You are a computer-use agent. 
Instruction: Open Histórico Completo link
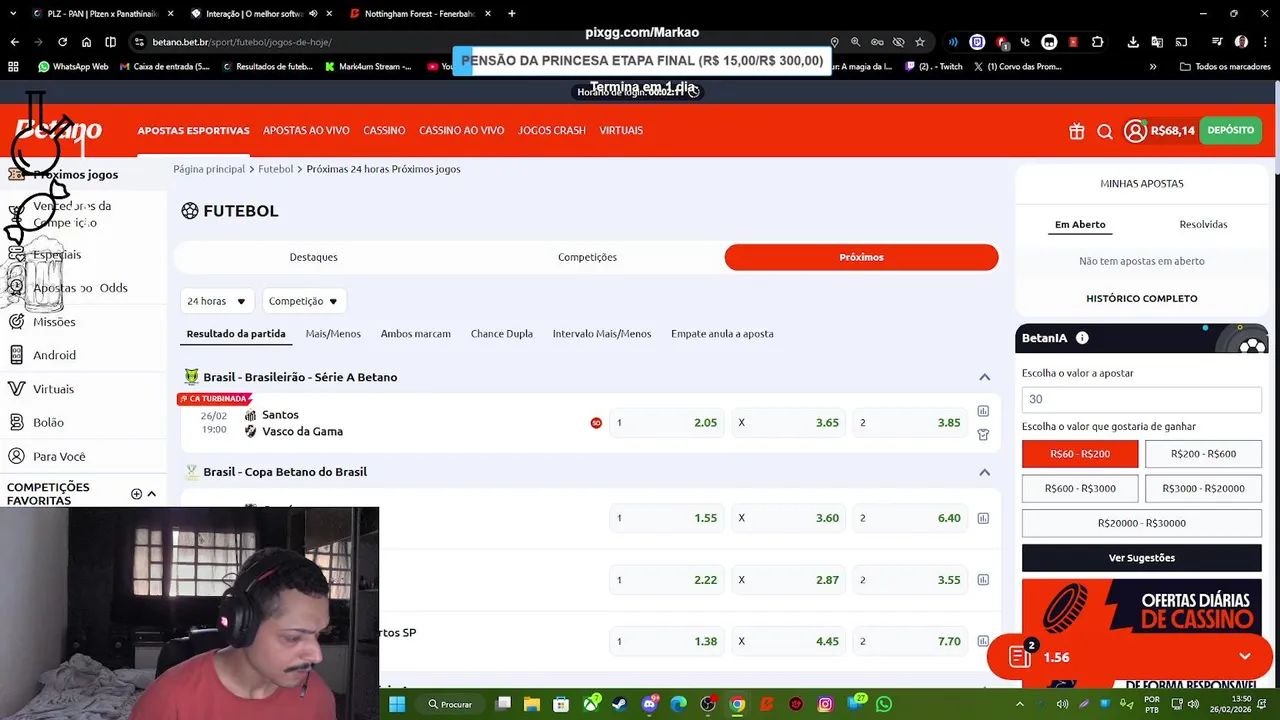[x=1142, y=299]
